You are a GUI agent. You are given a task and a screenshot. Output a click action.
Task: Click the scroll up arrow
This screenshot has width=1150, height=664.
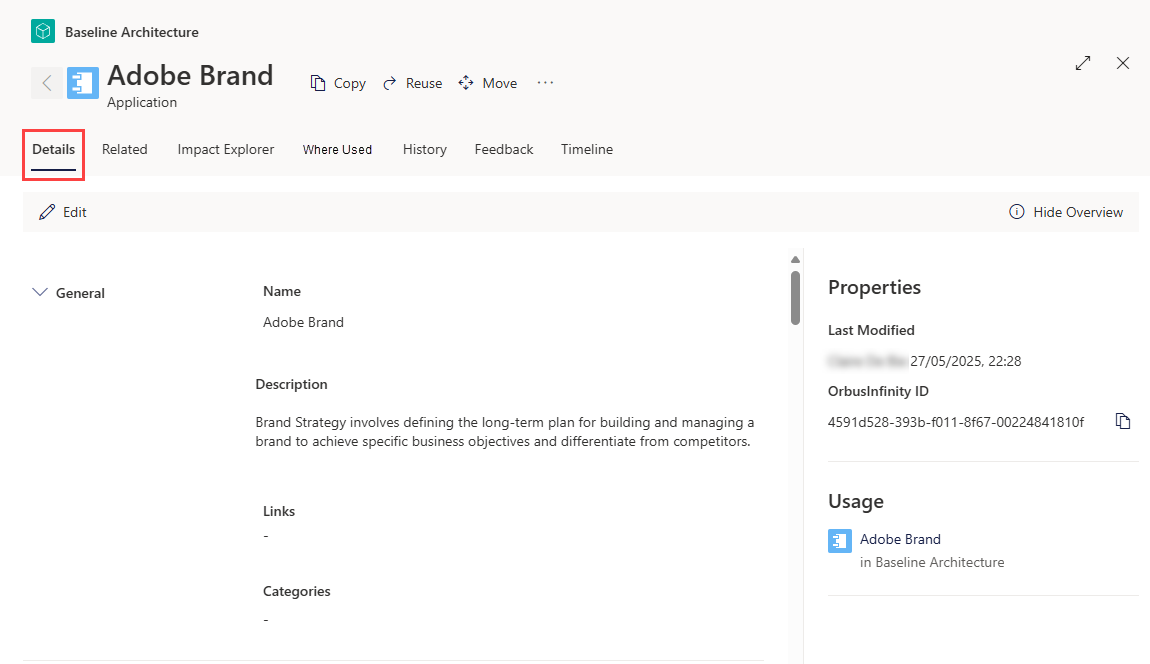pos(795,260)
